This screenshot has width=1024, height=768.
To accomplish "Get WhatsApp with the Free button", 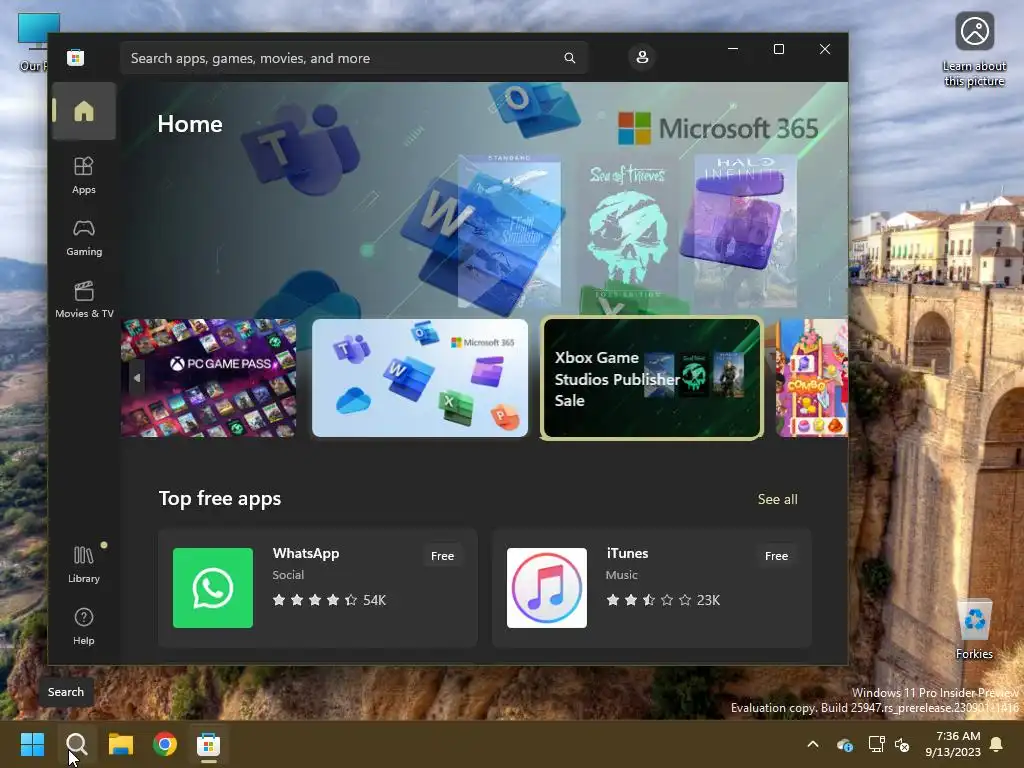I will (x=442, y=556).
